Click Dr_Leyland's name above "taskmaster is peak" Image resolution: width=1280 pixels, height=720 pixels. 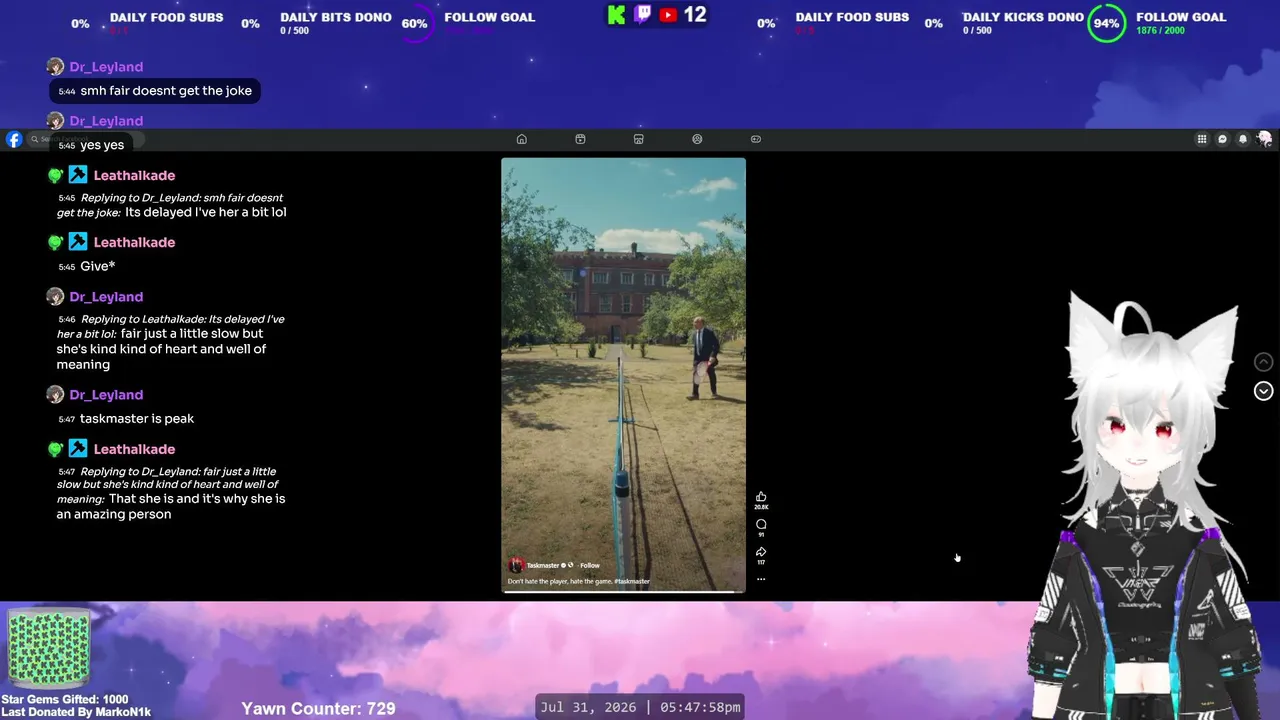(106, 395)
